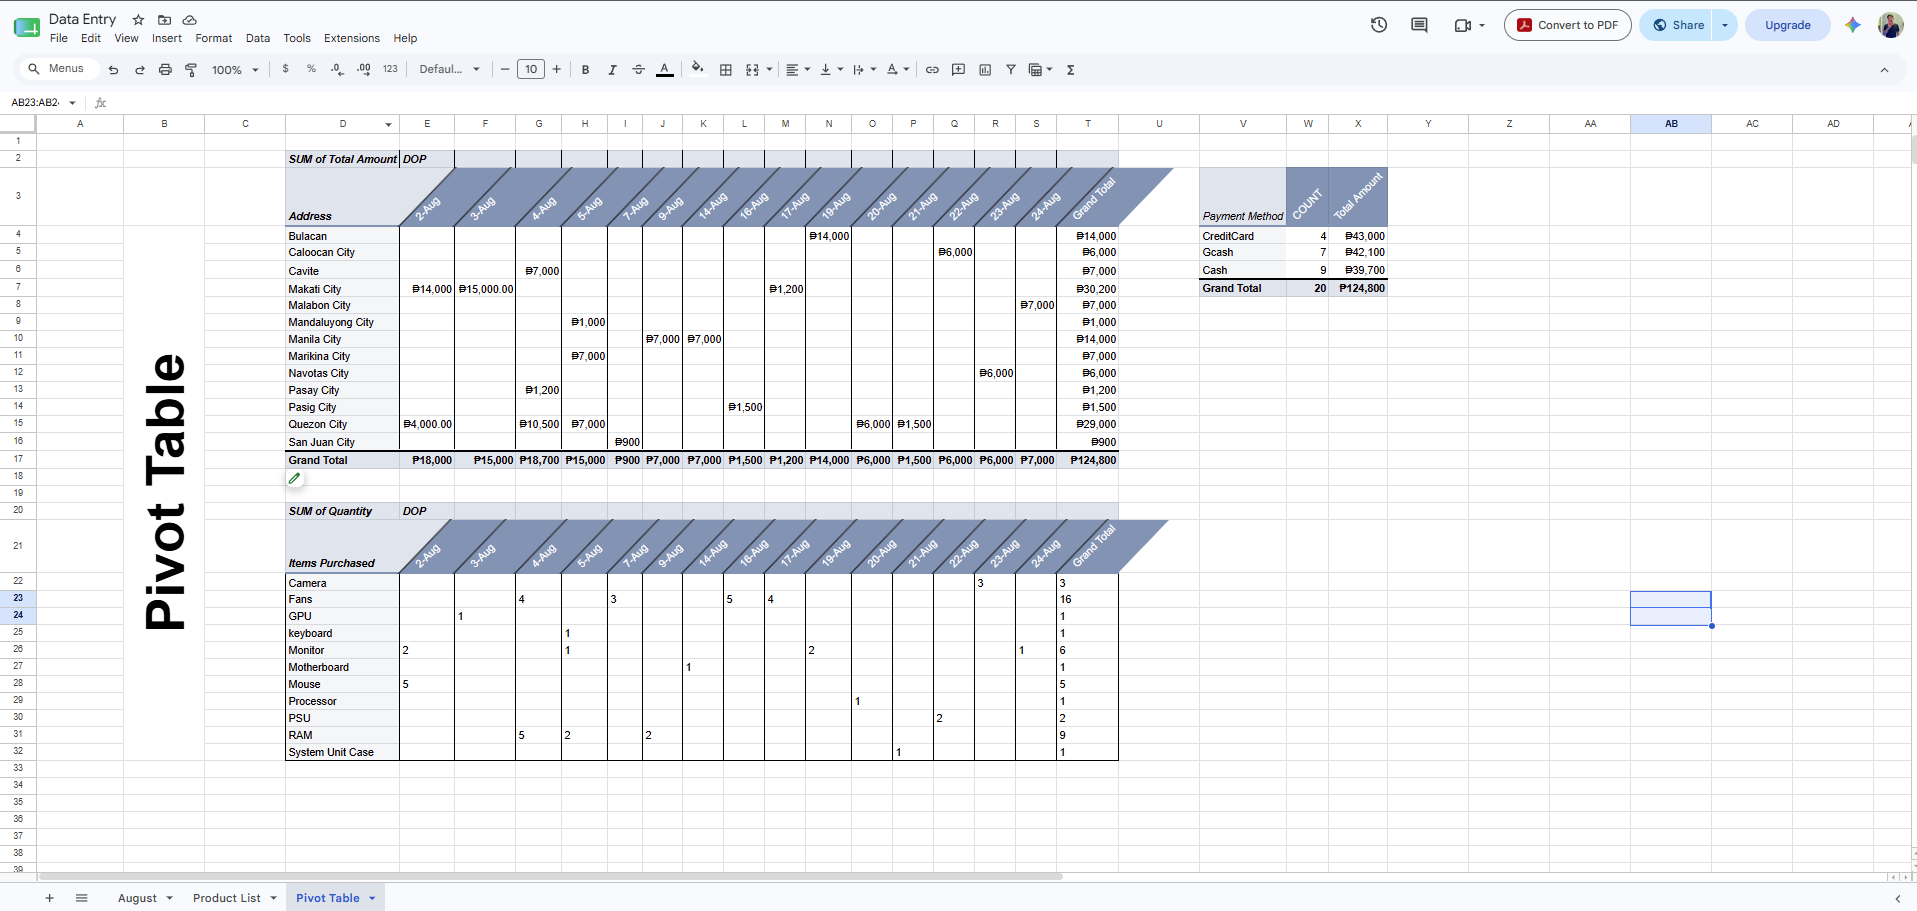Insert link with the link icon
Screen dimensions: 1917x911
coord(932,70)
